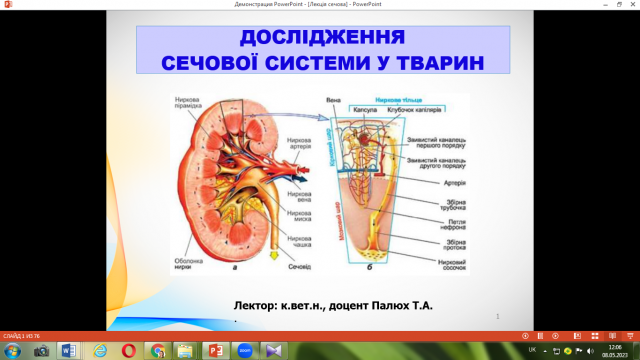Open Google Chrome from taskbar
Image resolution: width=640 pixels, height=360 pixels.
click(x=158, y=351)
